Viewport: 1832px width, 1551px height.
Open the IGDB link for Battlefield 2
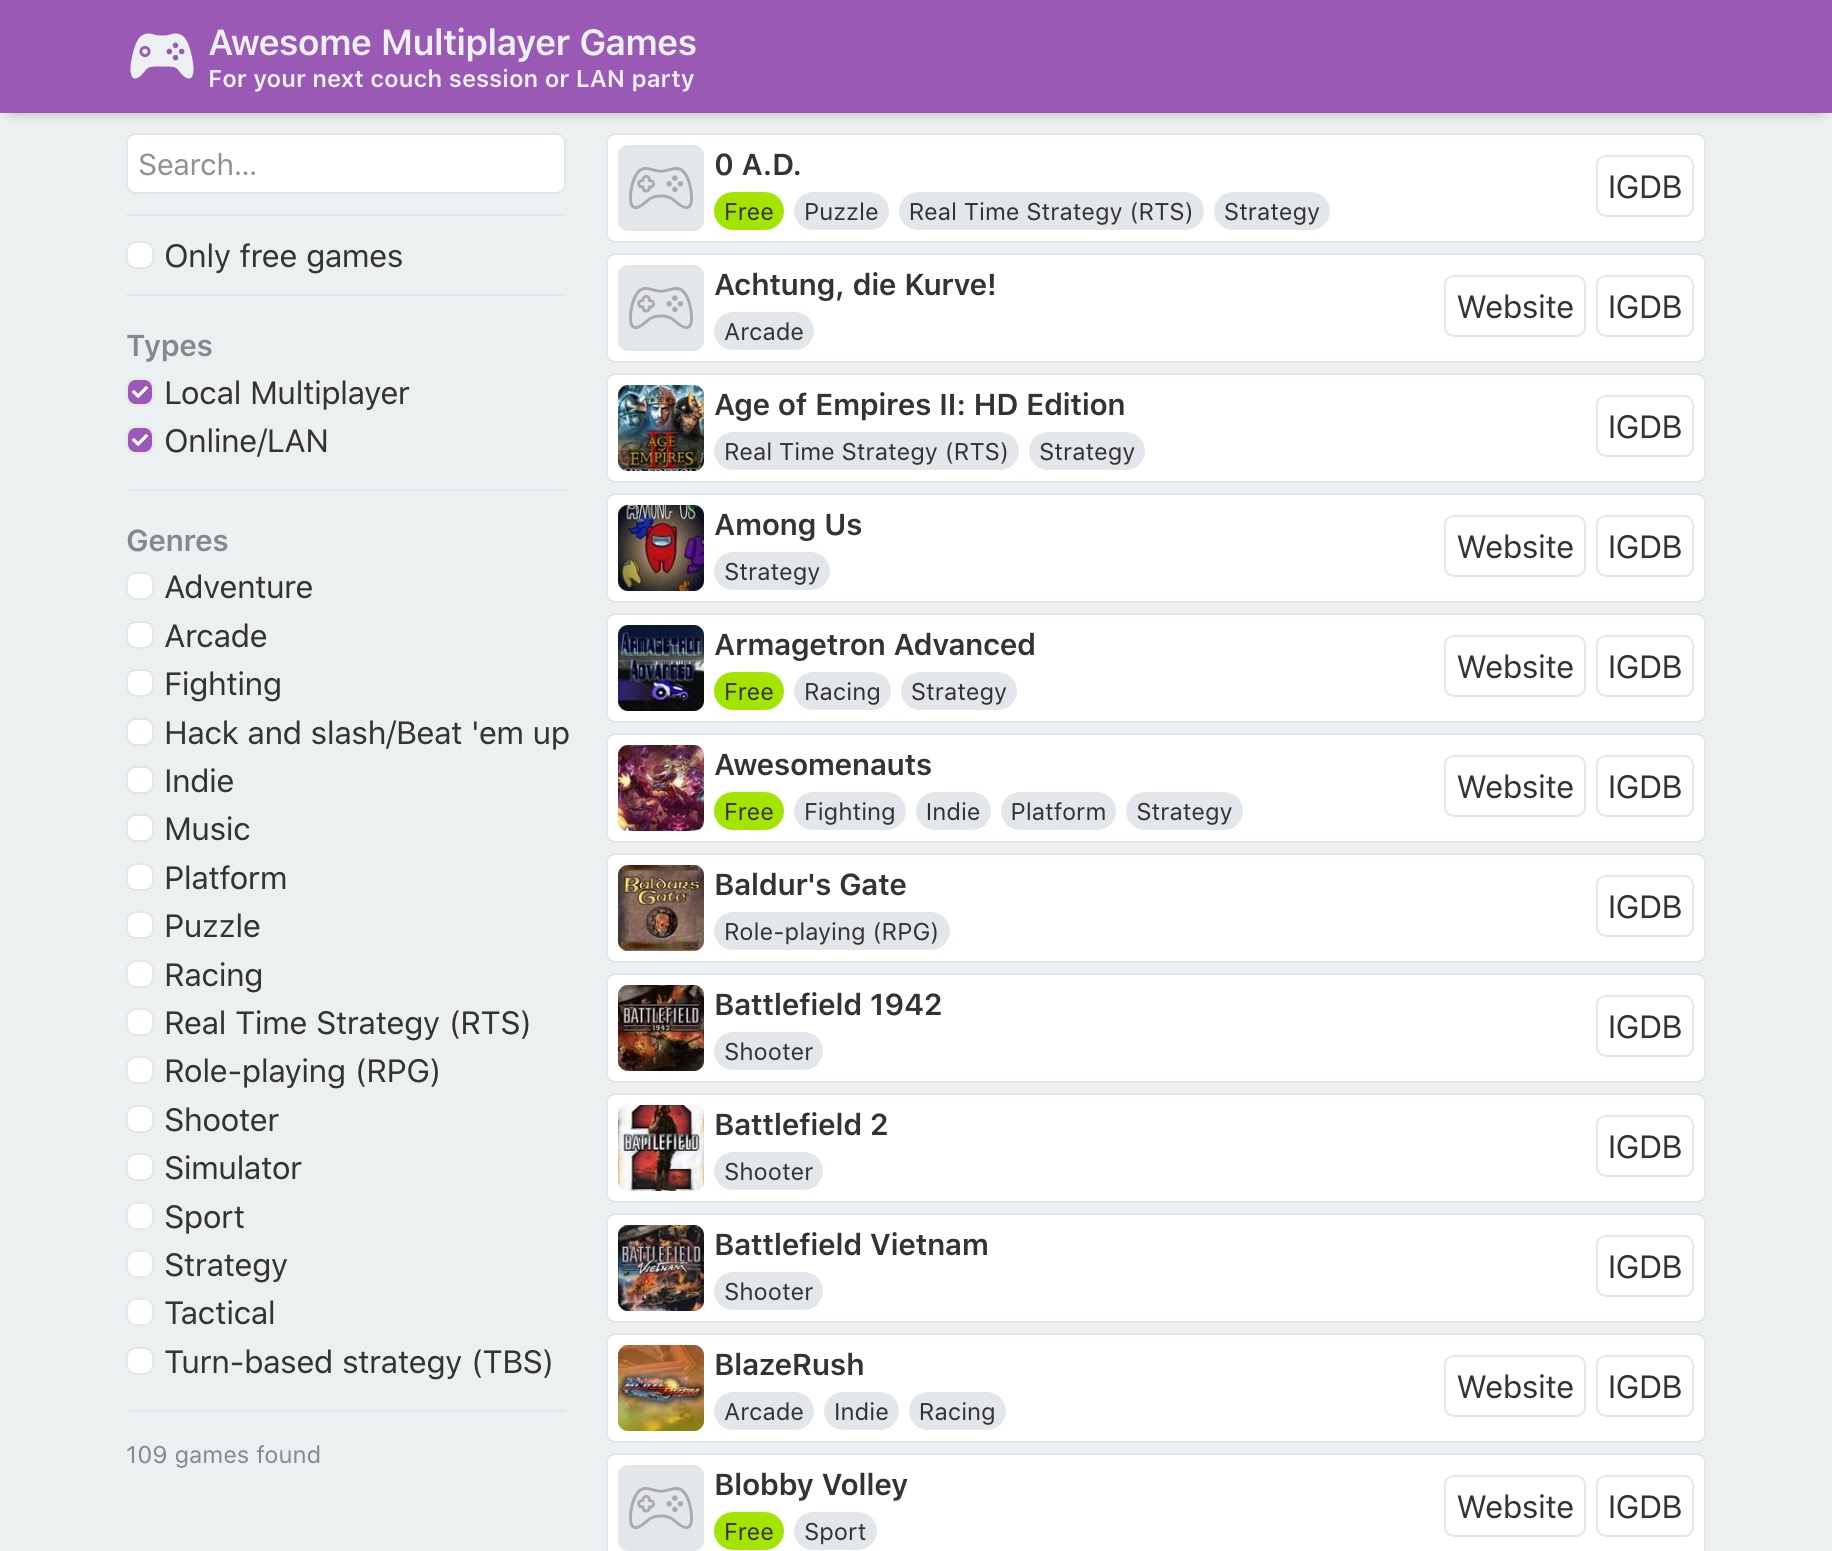click(x=1644, y=1146)
